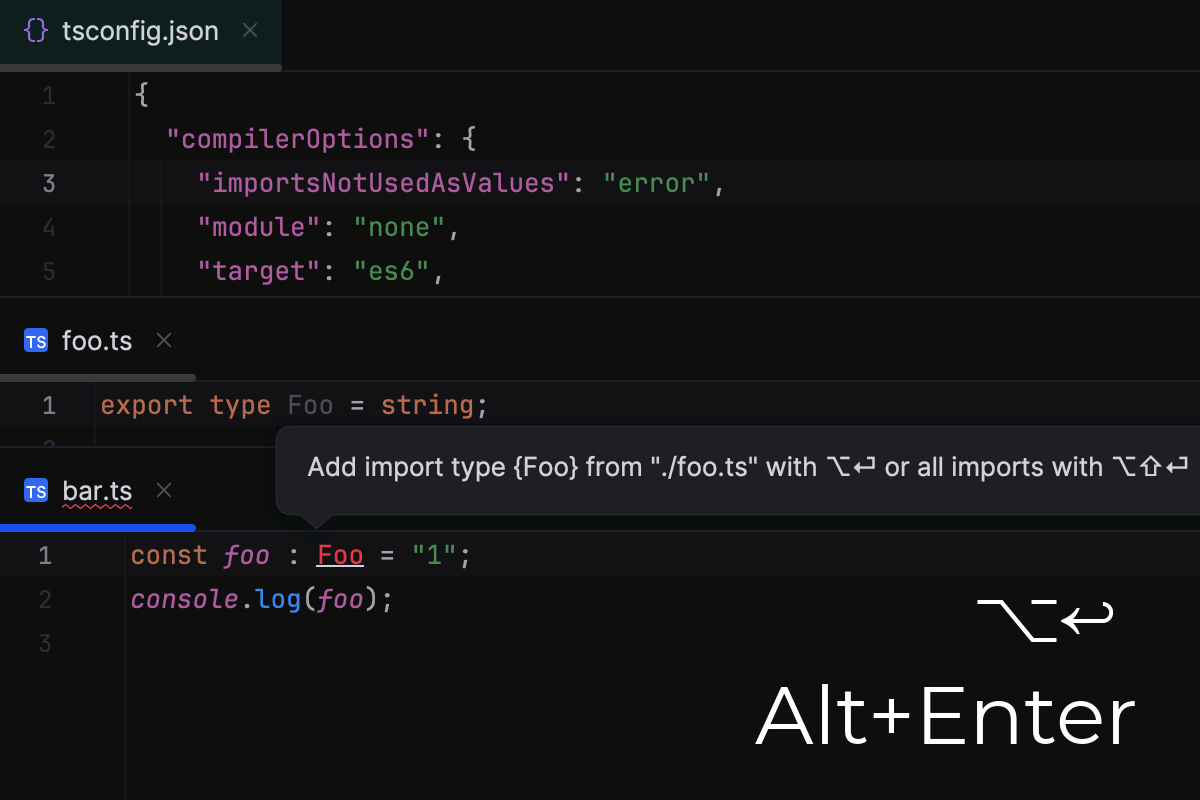This screenshot has height=800, width=1200.
Task: Click the TS icon on the bar.ts tab
Action: pyautogui.click(x=35, y=490)
